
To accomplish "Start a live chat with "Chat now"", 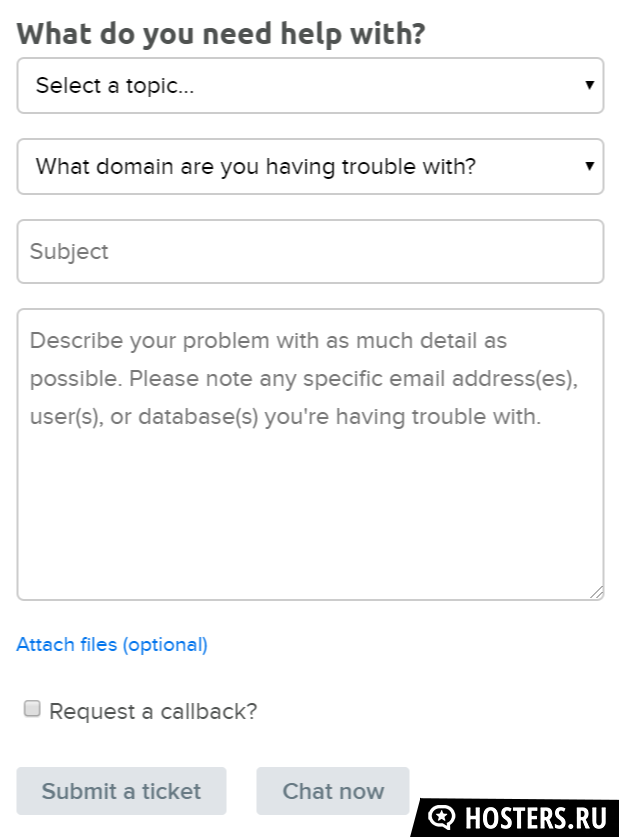I will click(x=333, y=791).
